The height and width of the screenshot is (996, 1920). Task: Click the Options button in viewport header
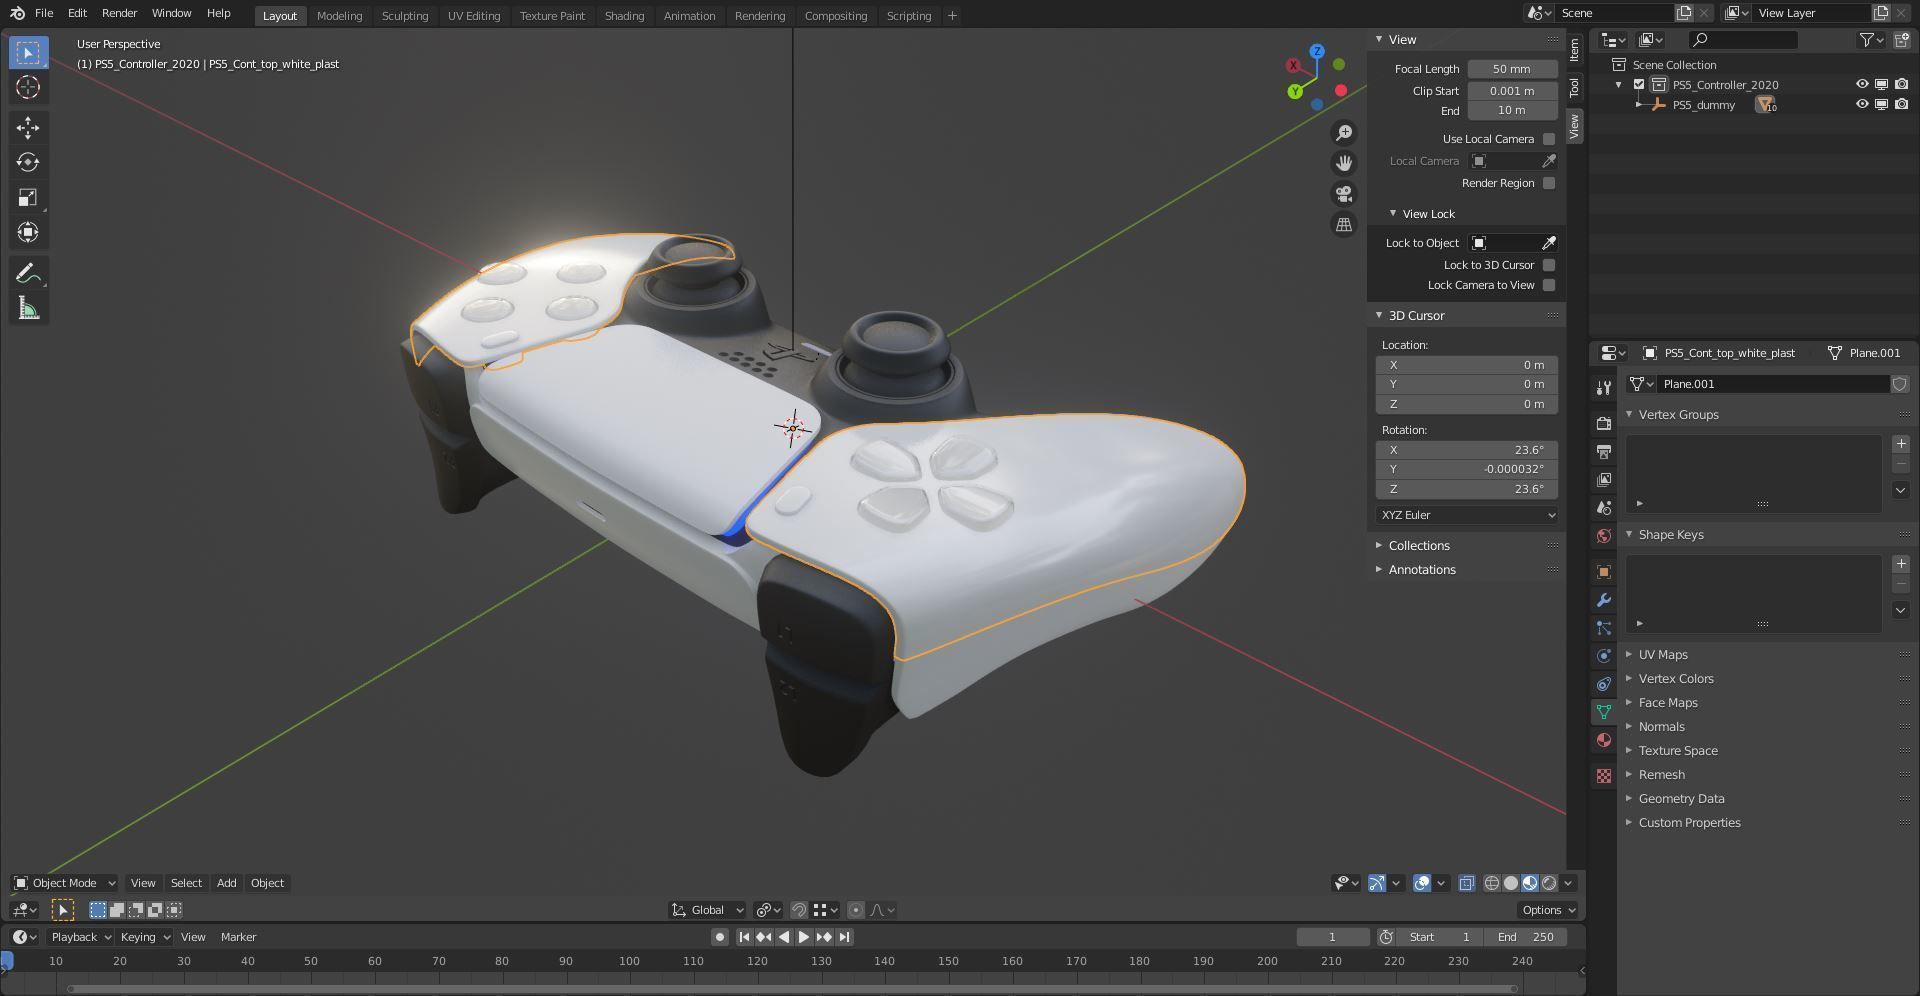(x=1548, y=910)
